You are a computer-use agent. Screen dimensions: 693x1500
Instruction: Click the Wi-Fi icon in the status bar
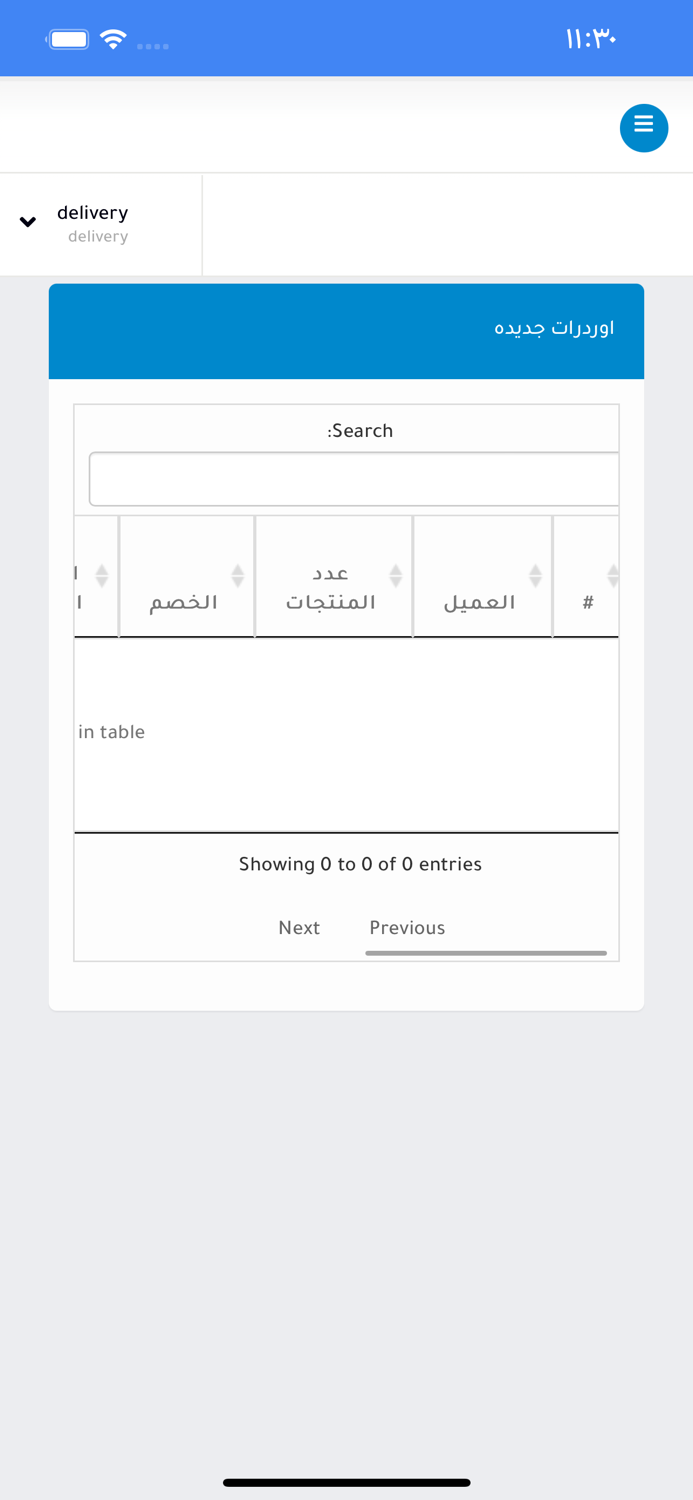coord(113,38)
